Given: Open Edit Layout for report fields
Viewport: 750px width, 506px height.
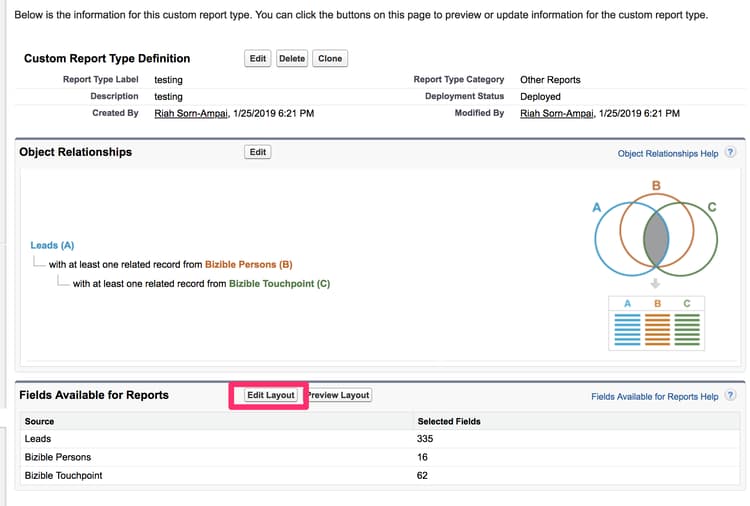Looking at the screenshot, I should click(x=271, y=395).
